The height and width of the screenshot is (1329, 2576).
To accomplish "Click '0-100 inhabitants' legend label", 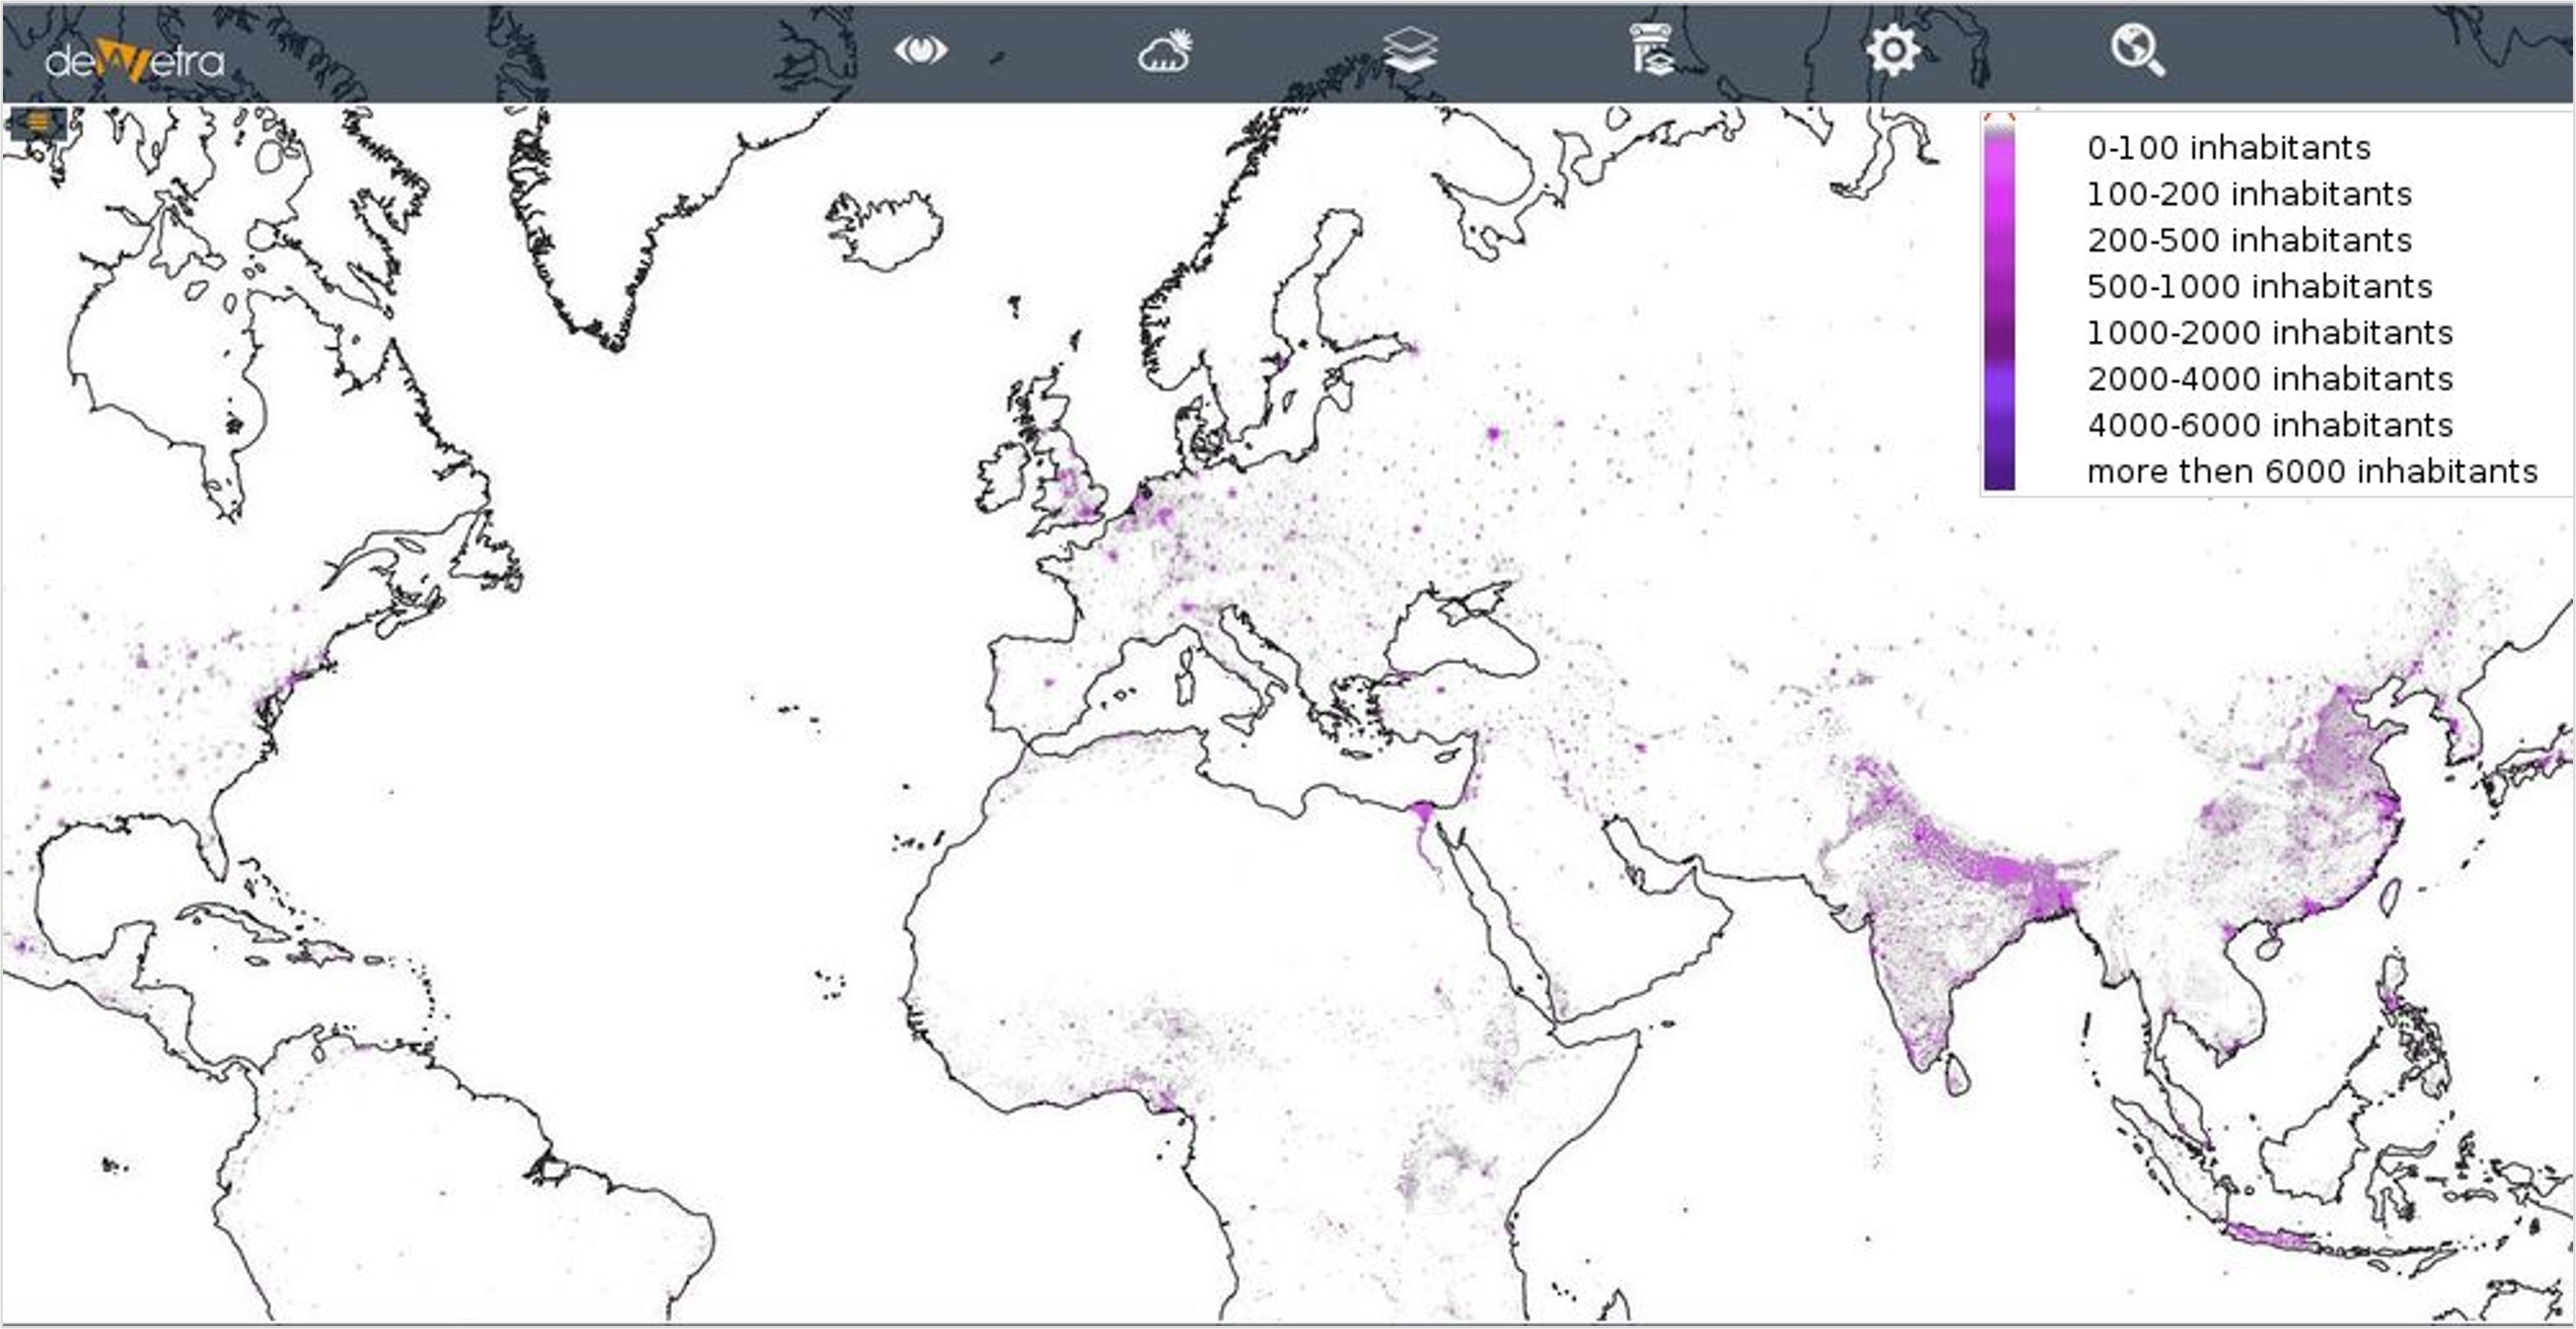I will pyautogui.click(x=2228, y=148).
